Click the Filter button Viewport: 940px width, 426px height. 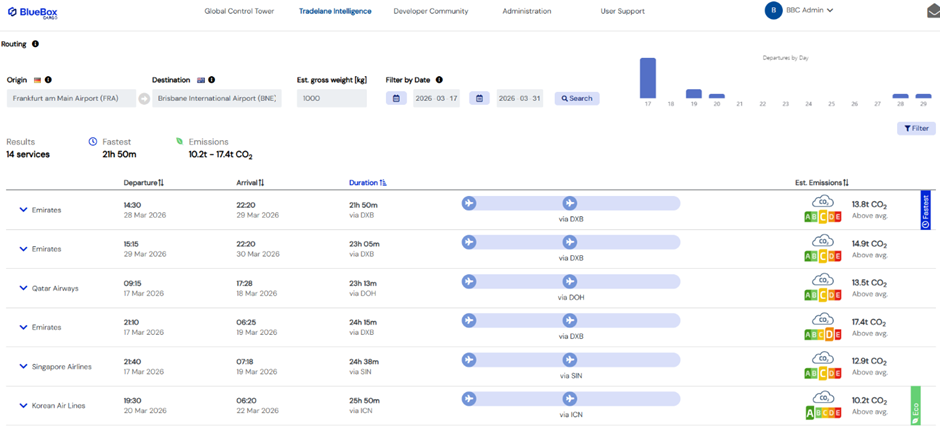916,128
